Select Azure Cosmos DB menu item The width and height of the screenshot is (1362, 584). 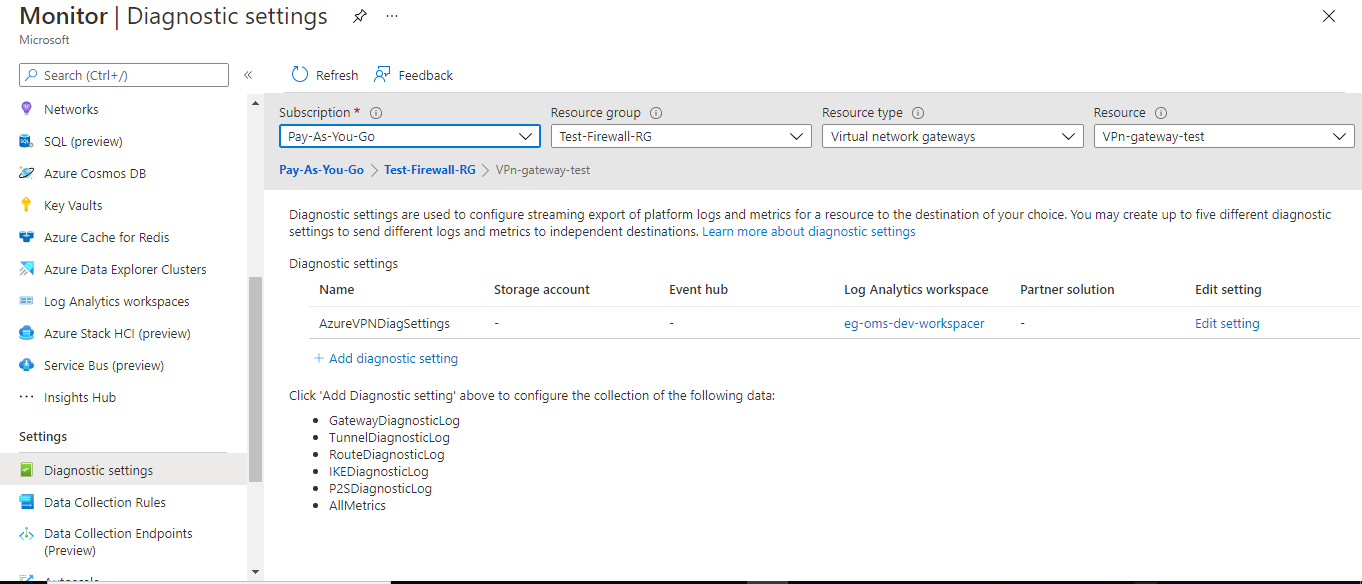[95, 173]
